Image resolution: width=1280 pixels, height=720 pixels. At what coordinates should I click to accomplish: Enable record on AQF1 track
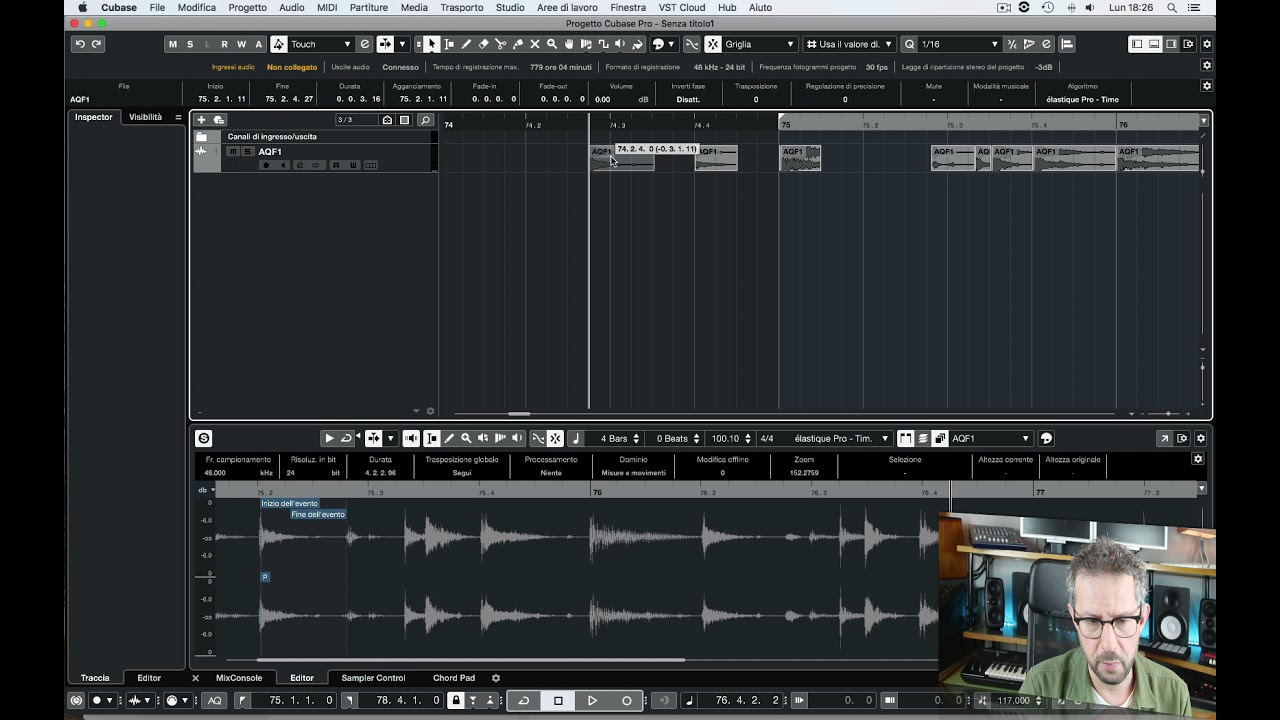(266, 165)
